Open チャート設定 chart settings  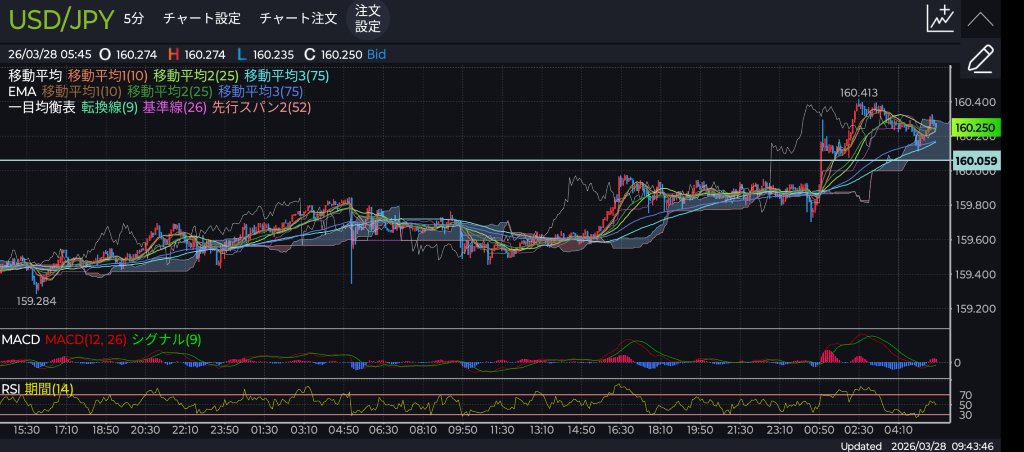click(x=201, y=19)
